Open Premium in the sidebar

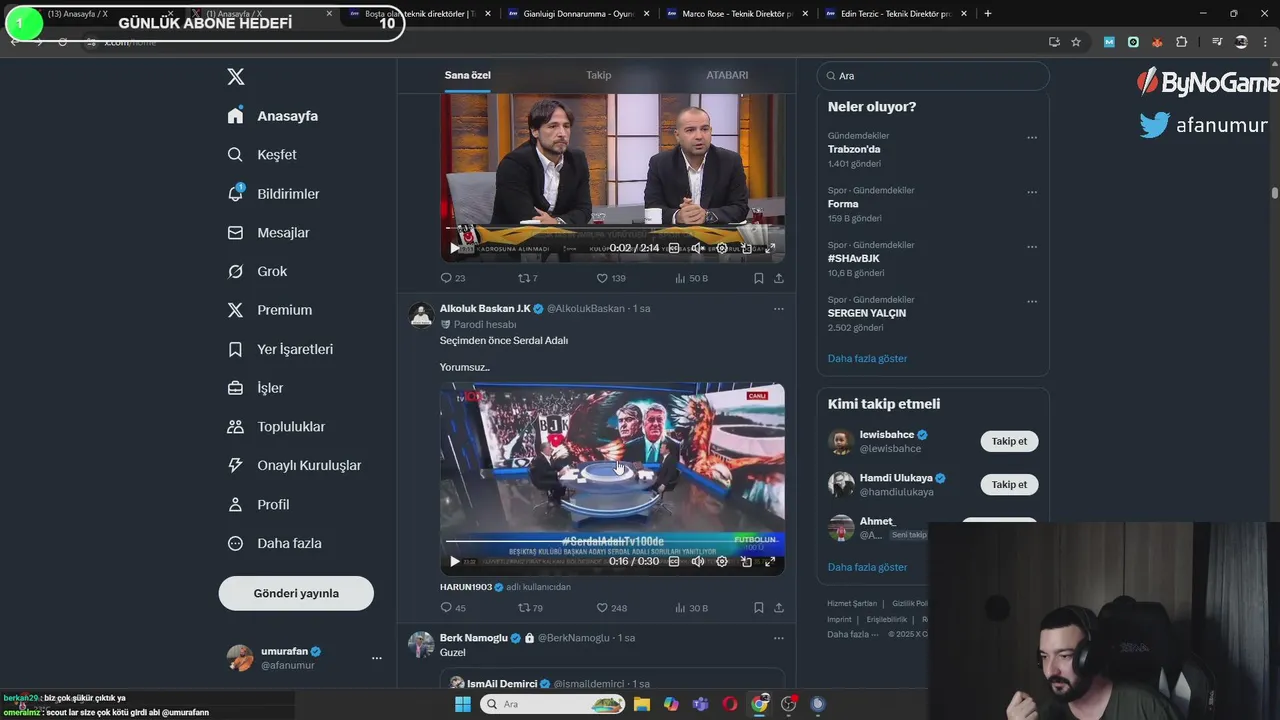coord(270,310)
